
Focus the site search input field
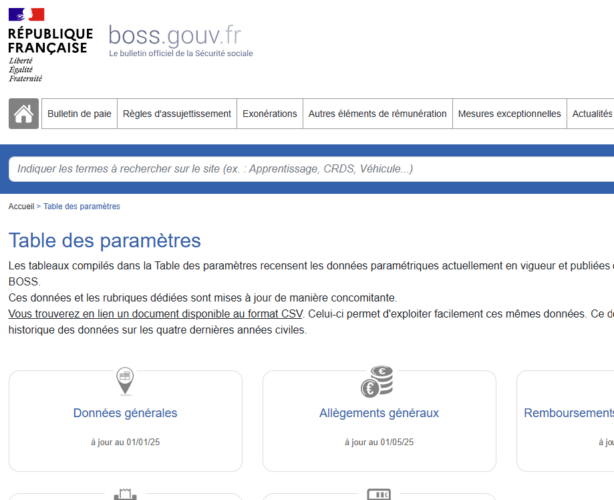pos(311,169)
